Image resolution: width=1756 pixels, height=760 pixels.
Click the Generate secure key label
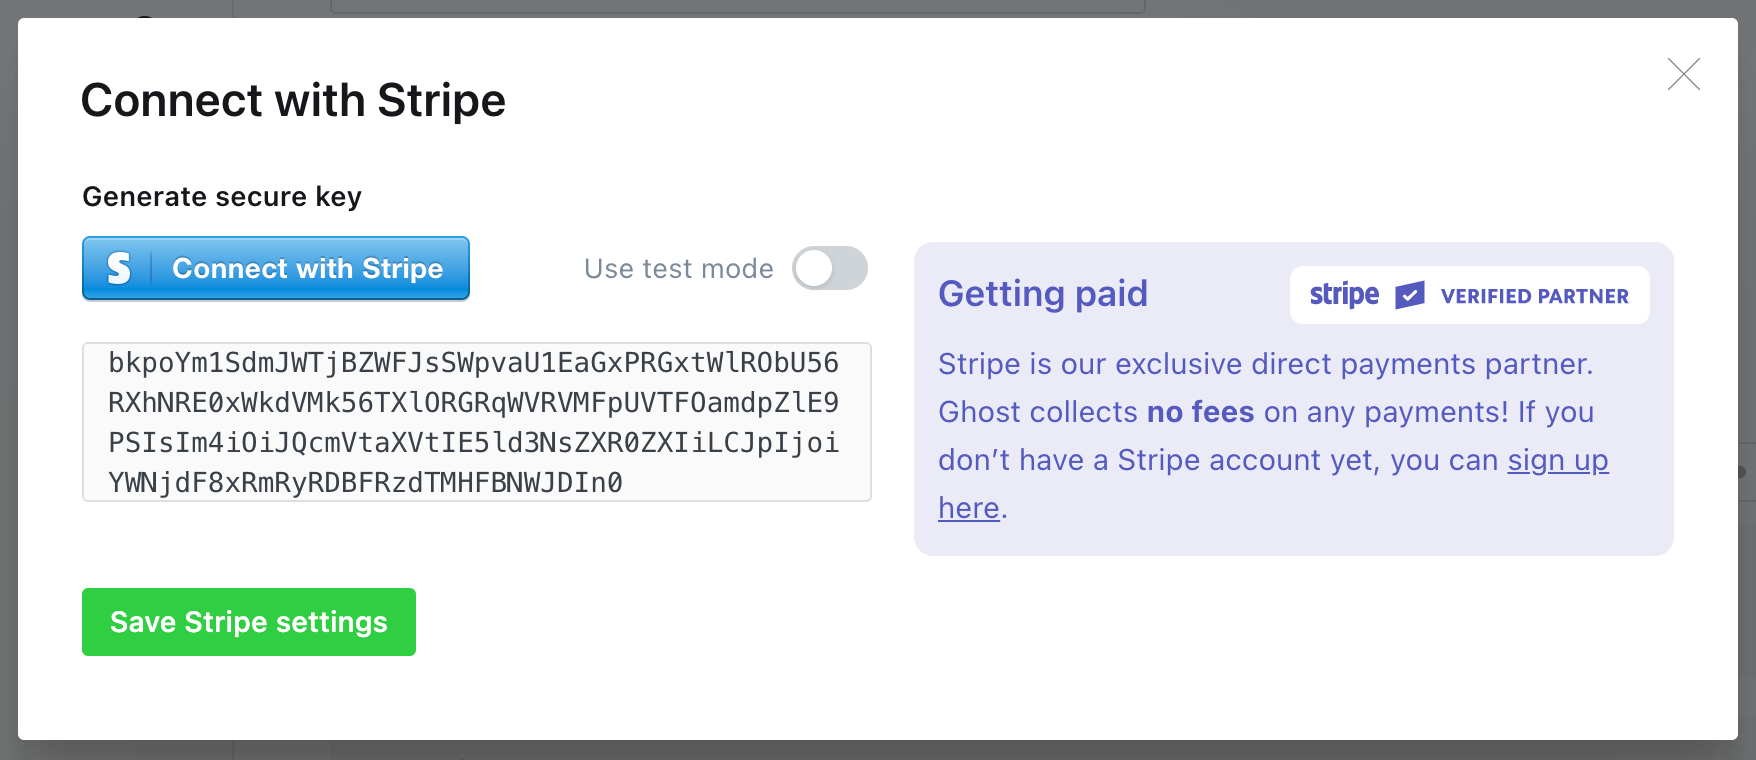pos(222,196)
